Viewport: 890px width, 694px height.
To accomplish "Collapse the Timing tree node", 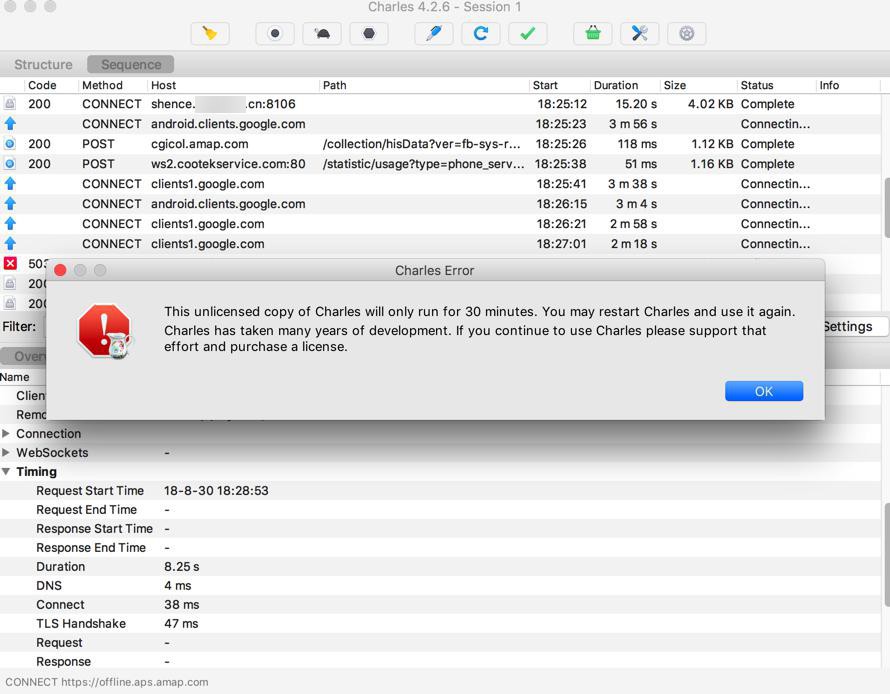I will tap(6, 472).
